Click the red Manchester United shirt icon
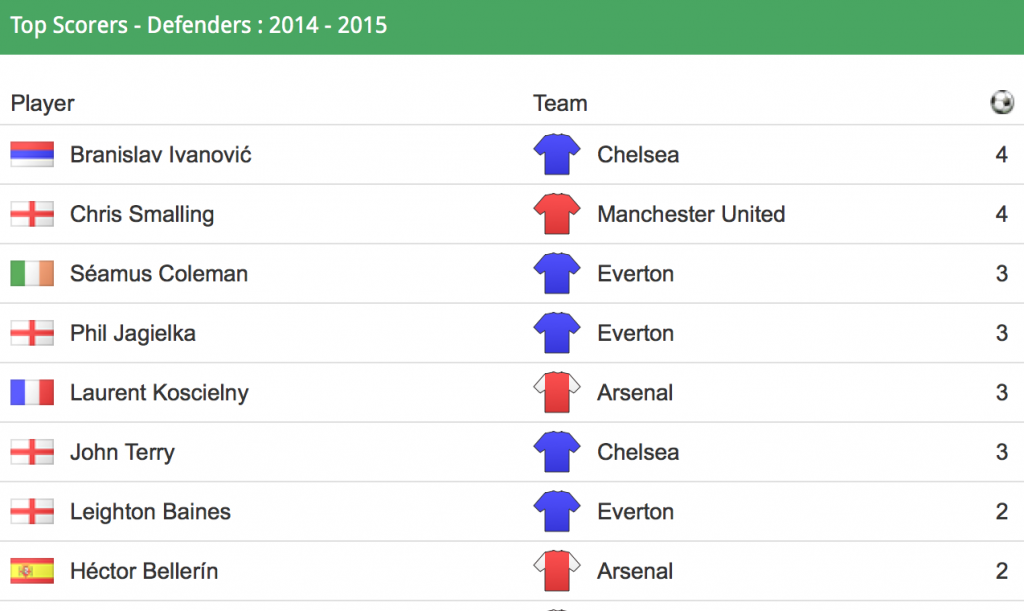Viewport: 1024px width, 611px height. click(x=556, y=213)
